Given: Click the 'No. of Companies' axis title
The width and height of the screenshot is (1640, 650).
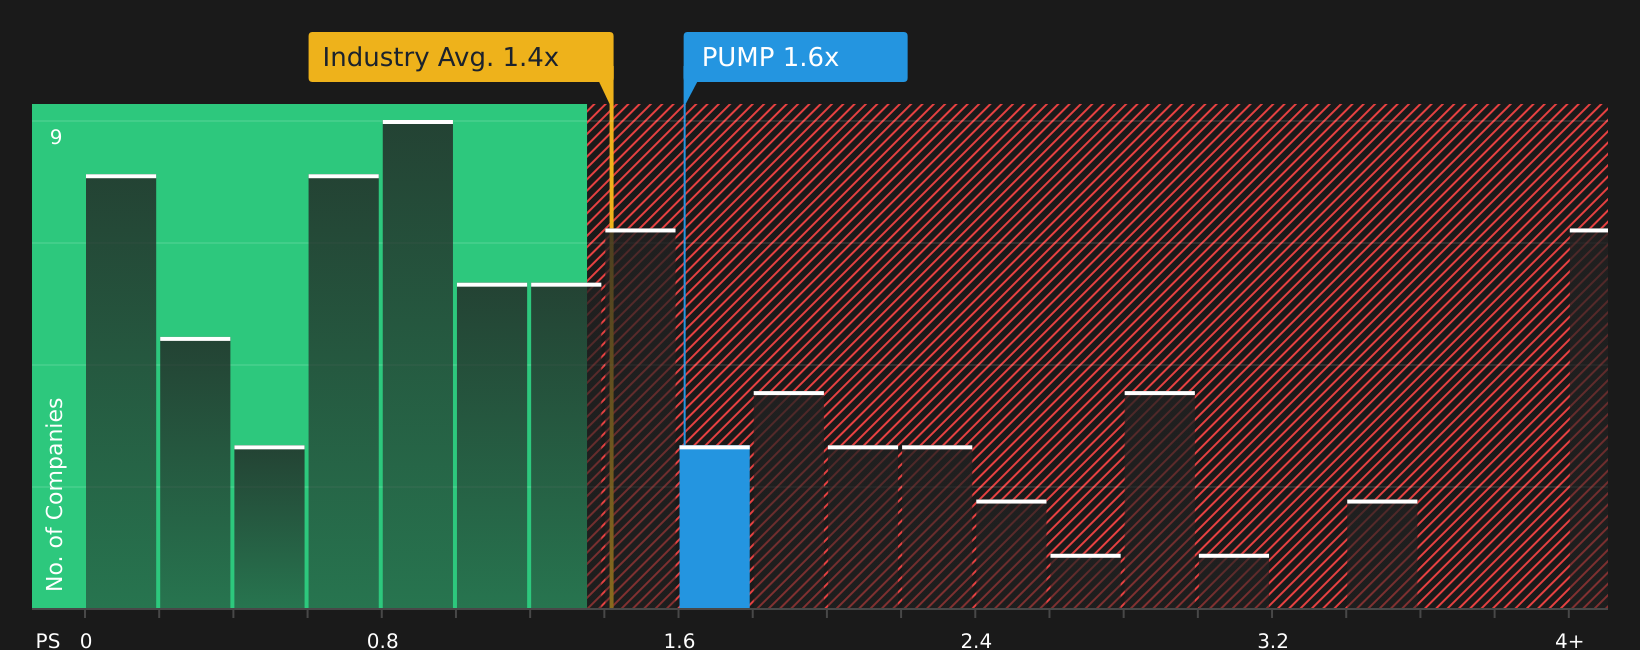Looking at the screenshot, I should pyautogui.click(x=55, y=494).
